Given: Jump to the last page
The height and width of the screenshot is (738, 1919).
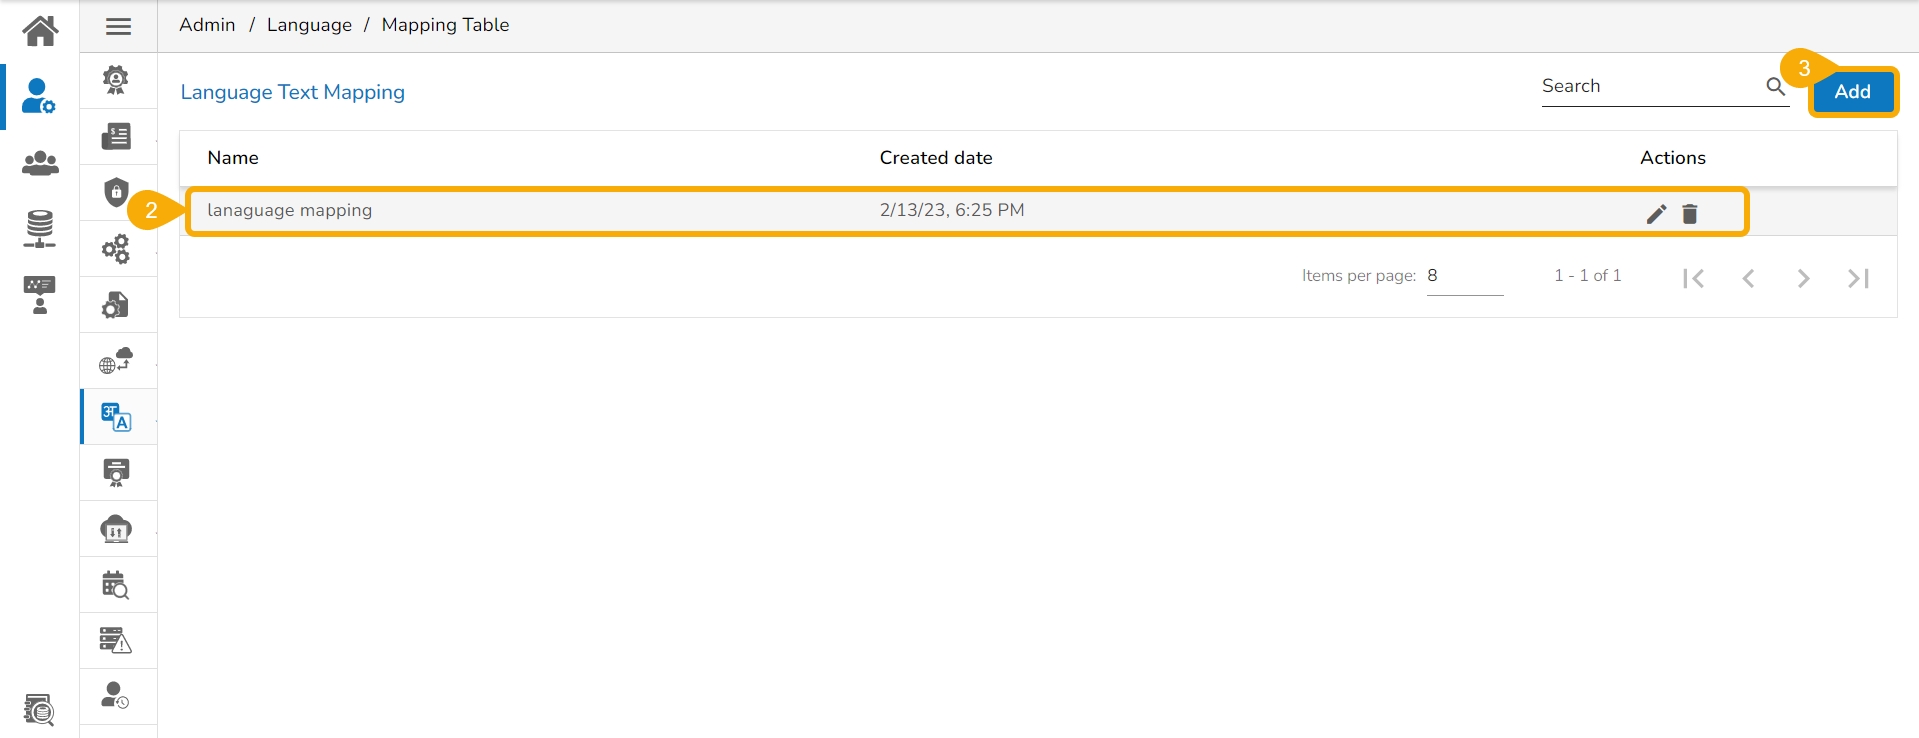Looking at the screenshot, I should pos(1858,278).
